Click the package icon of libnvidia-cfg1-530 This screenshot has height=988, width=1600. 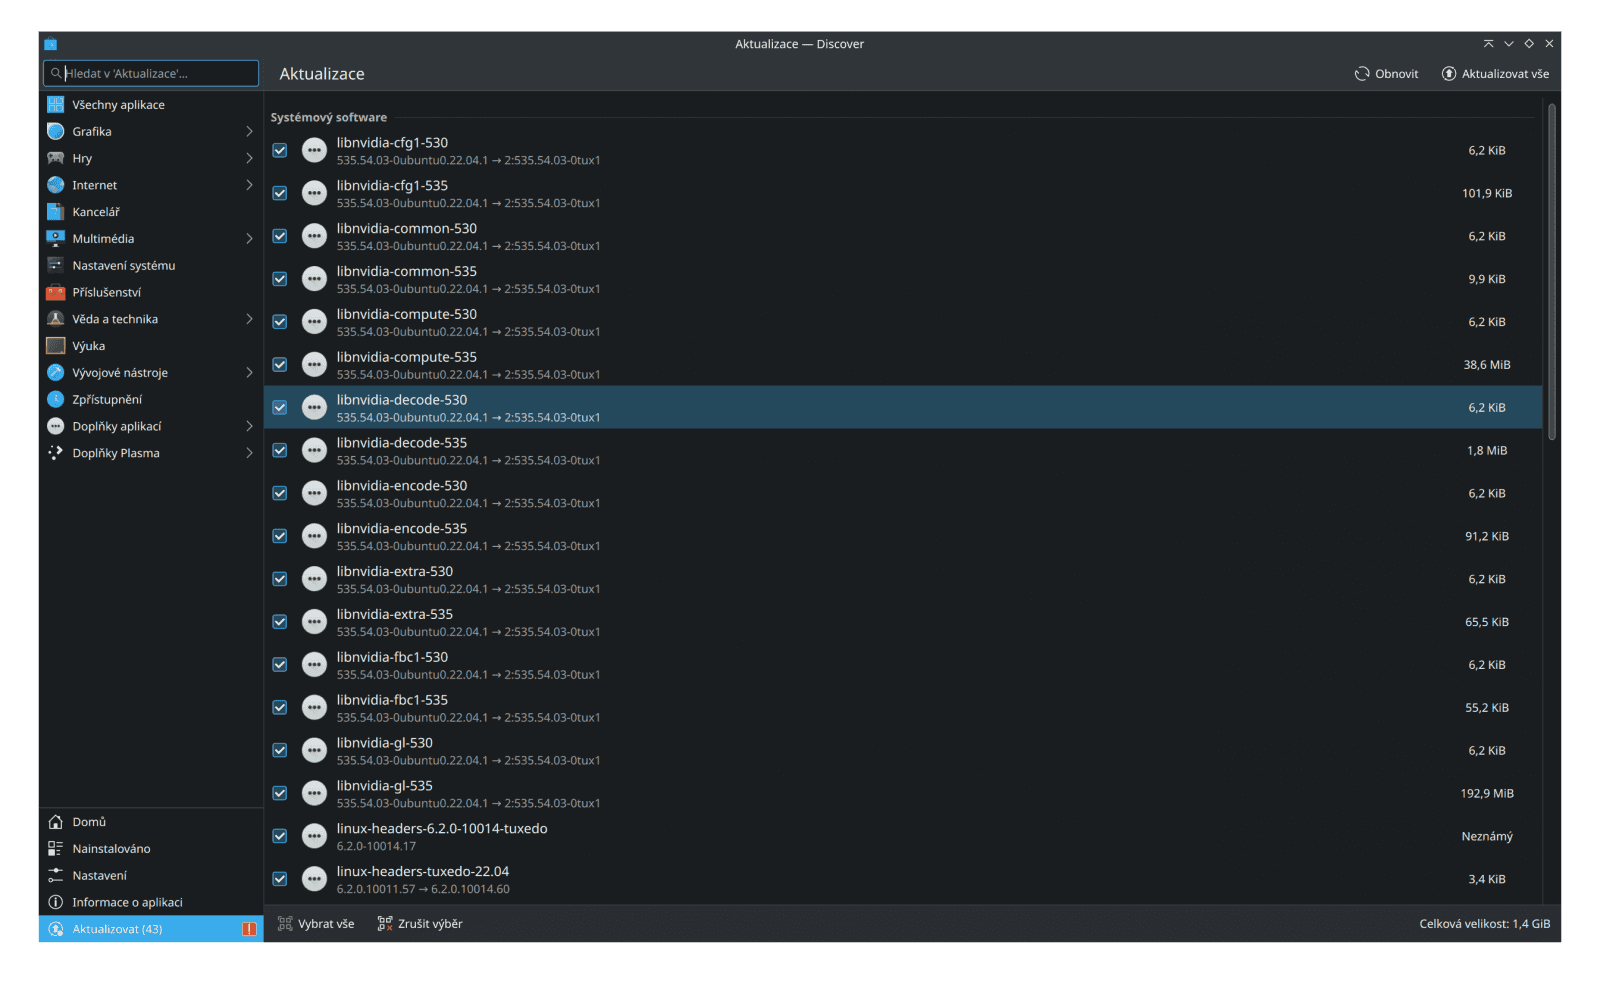pos(315,151)
